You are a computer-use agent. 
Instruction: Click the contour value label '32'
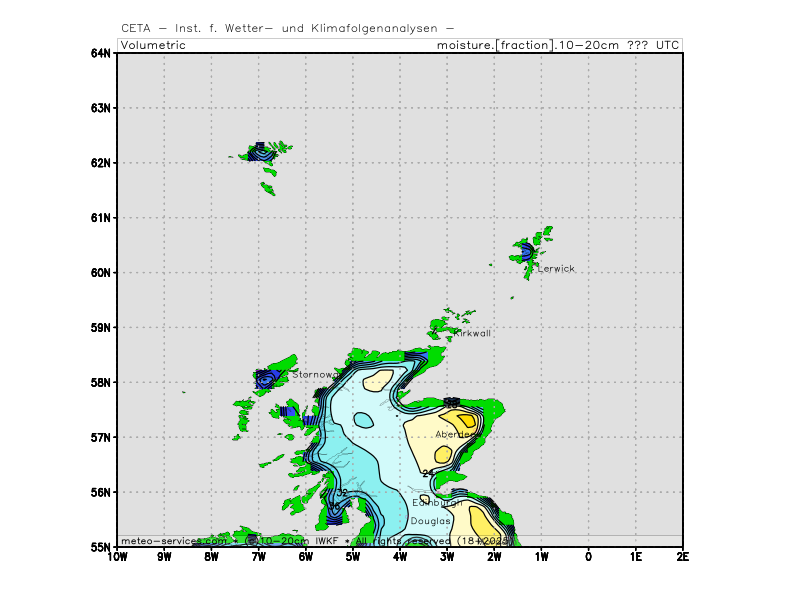[x=342, y=493]
